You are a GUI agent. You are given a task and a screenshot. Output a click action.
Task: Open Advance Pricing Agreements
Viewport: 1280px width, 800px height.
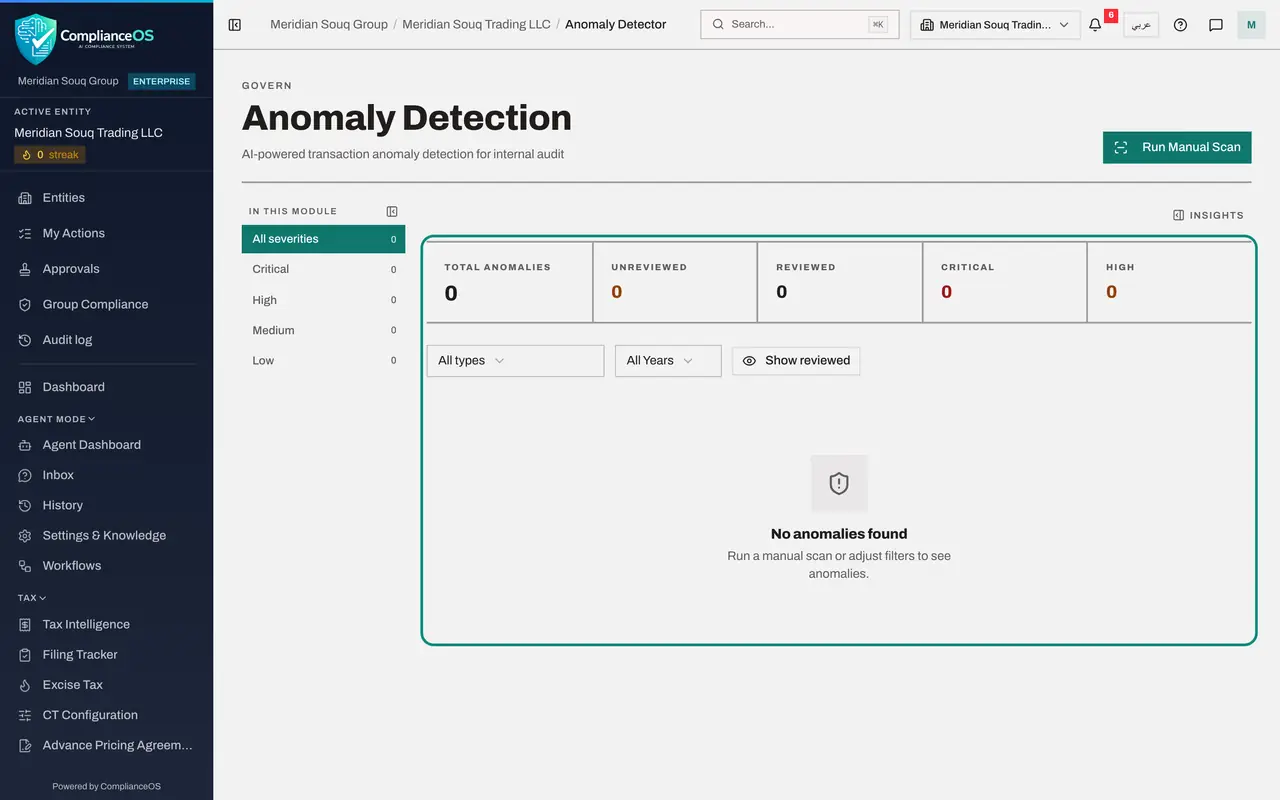pyautogui.click(x=106, y=745)
